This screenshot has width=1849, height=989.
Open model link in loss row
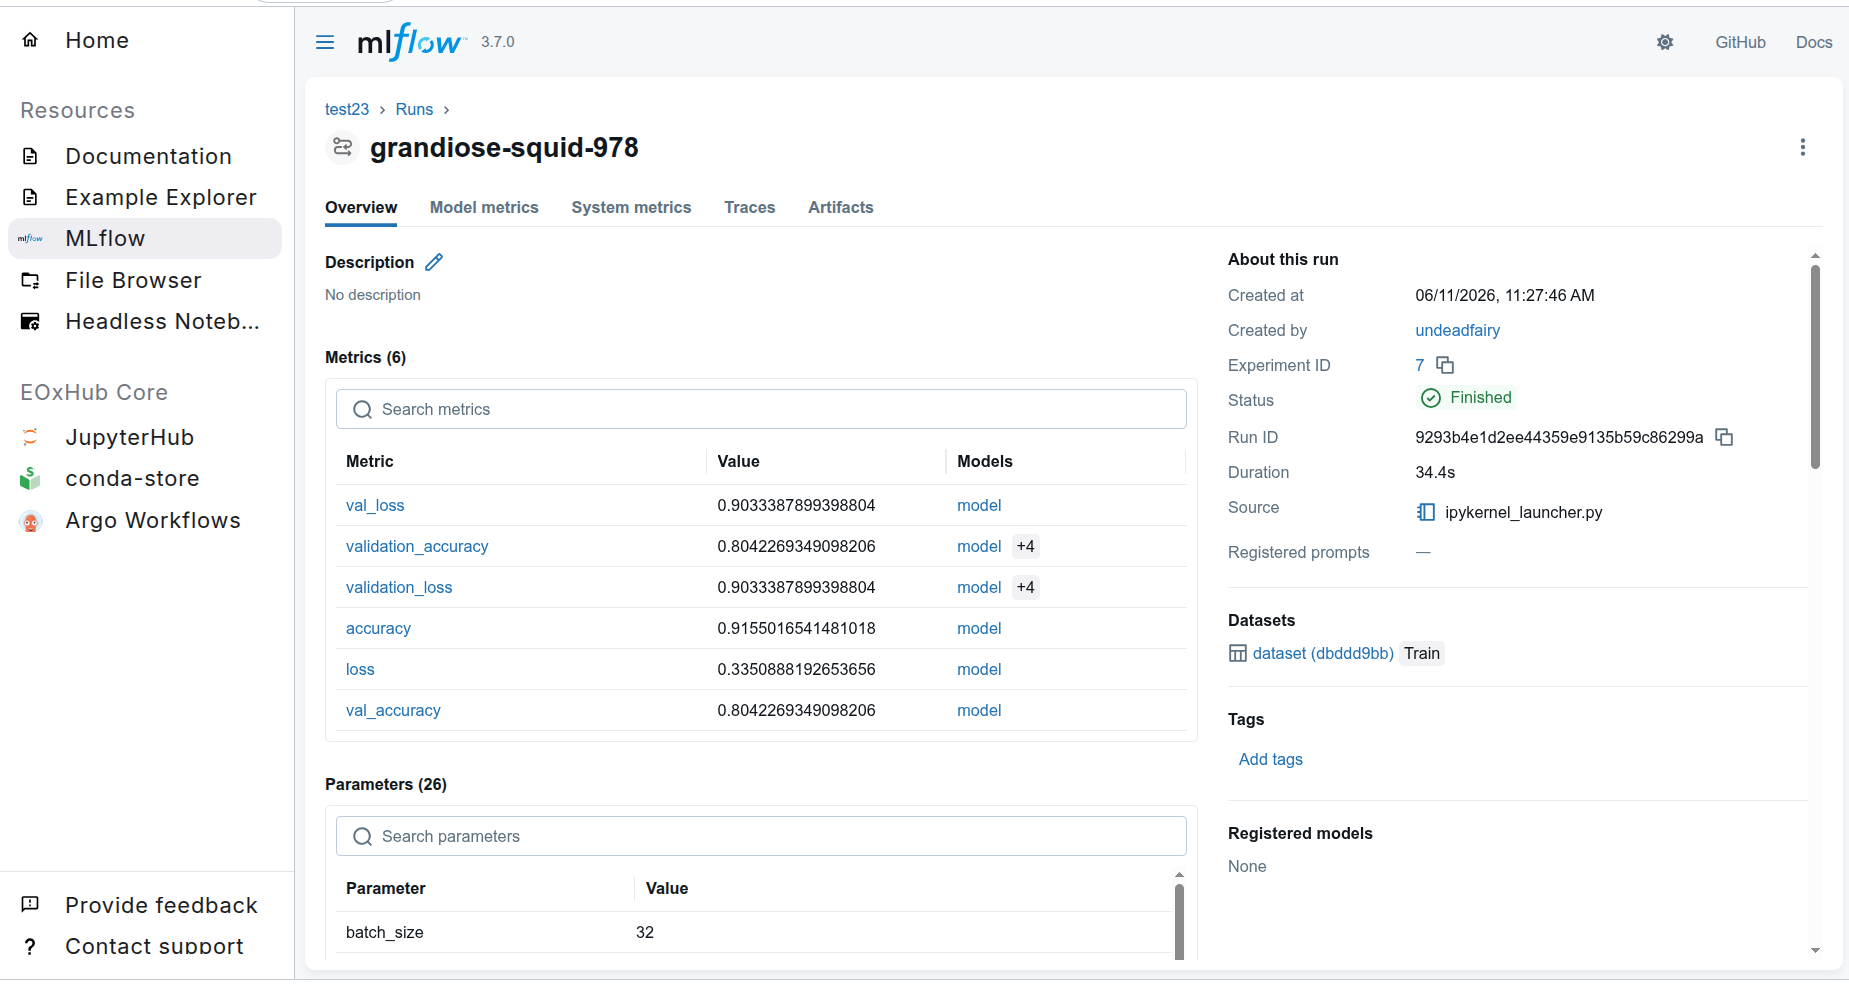click(x=979, y=669)
